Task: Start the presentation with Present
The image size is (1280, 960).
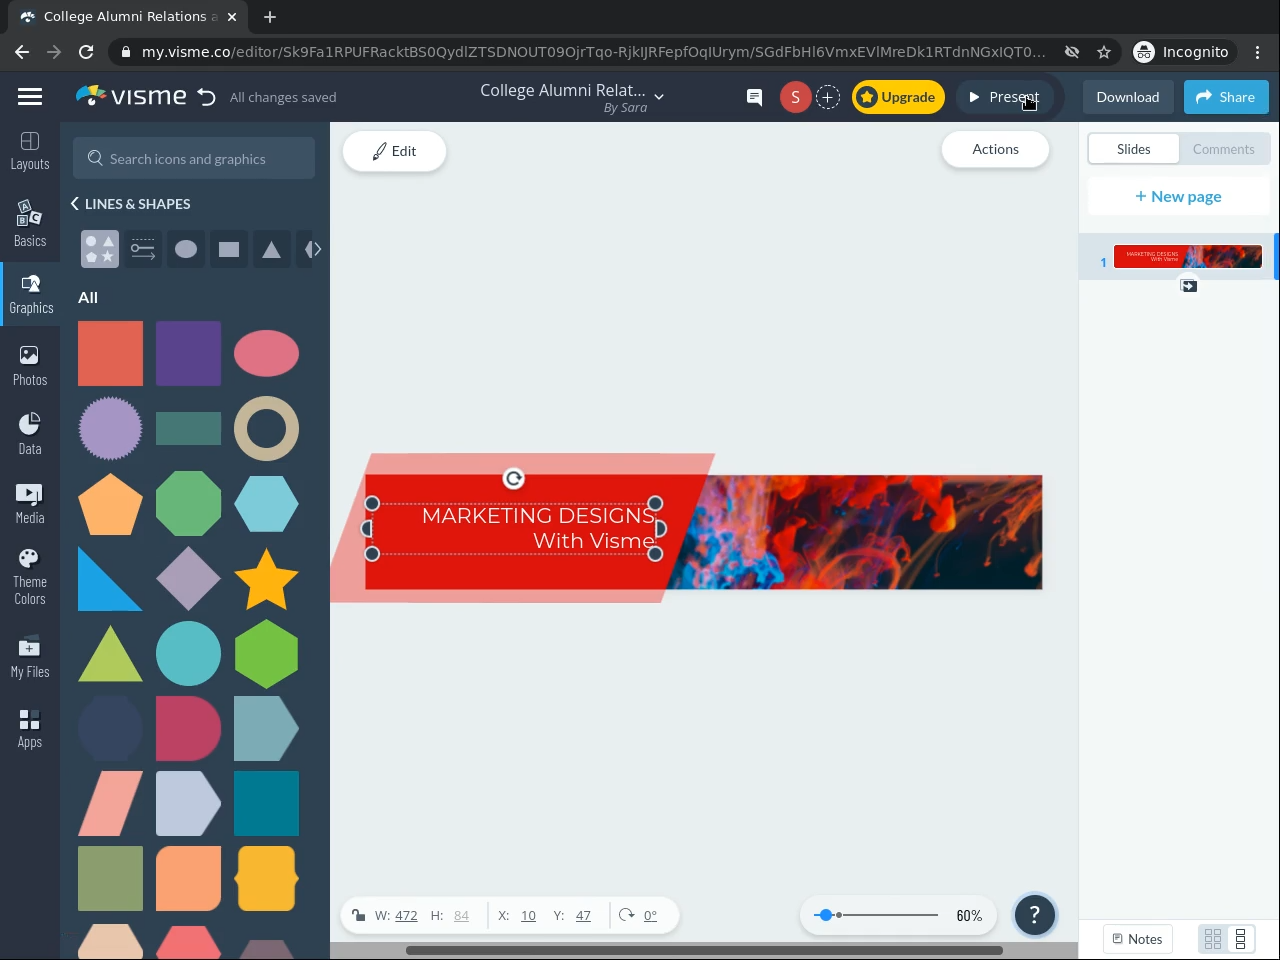Action: 1004,97
